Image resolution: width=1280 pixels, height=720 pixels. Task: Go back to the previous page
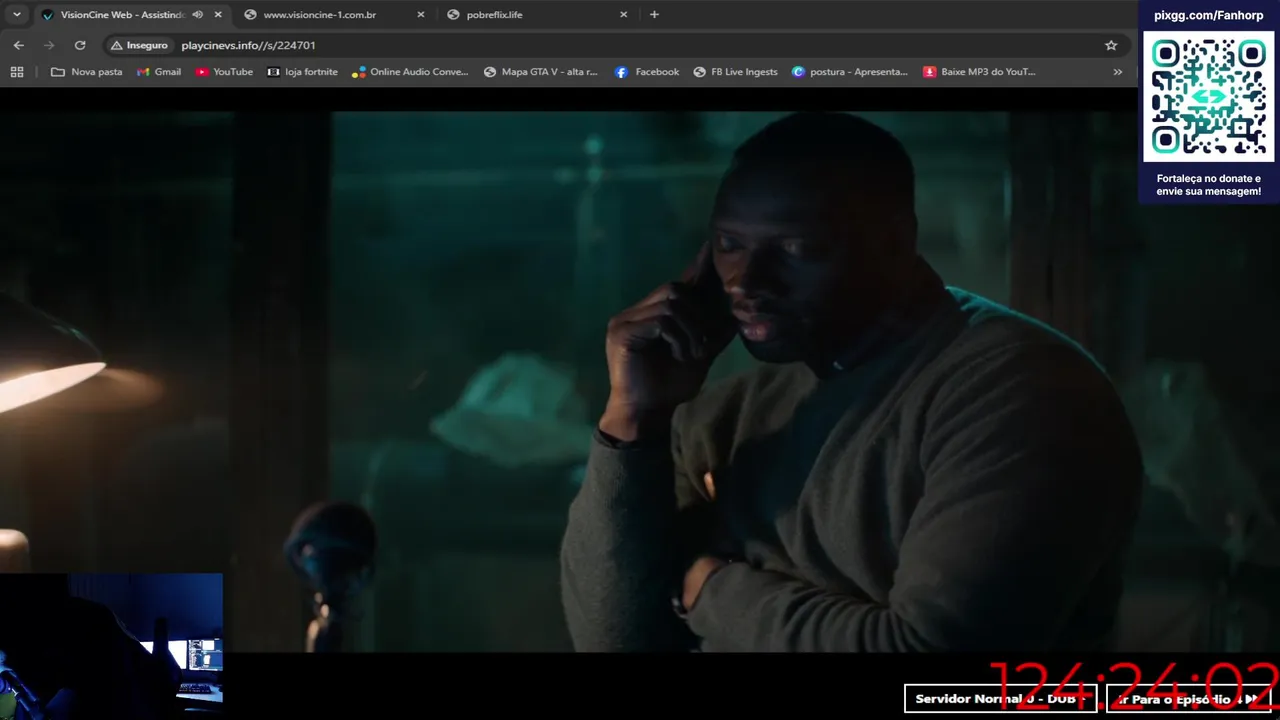(x=19, y=45)
